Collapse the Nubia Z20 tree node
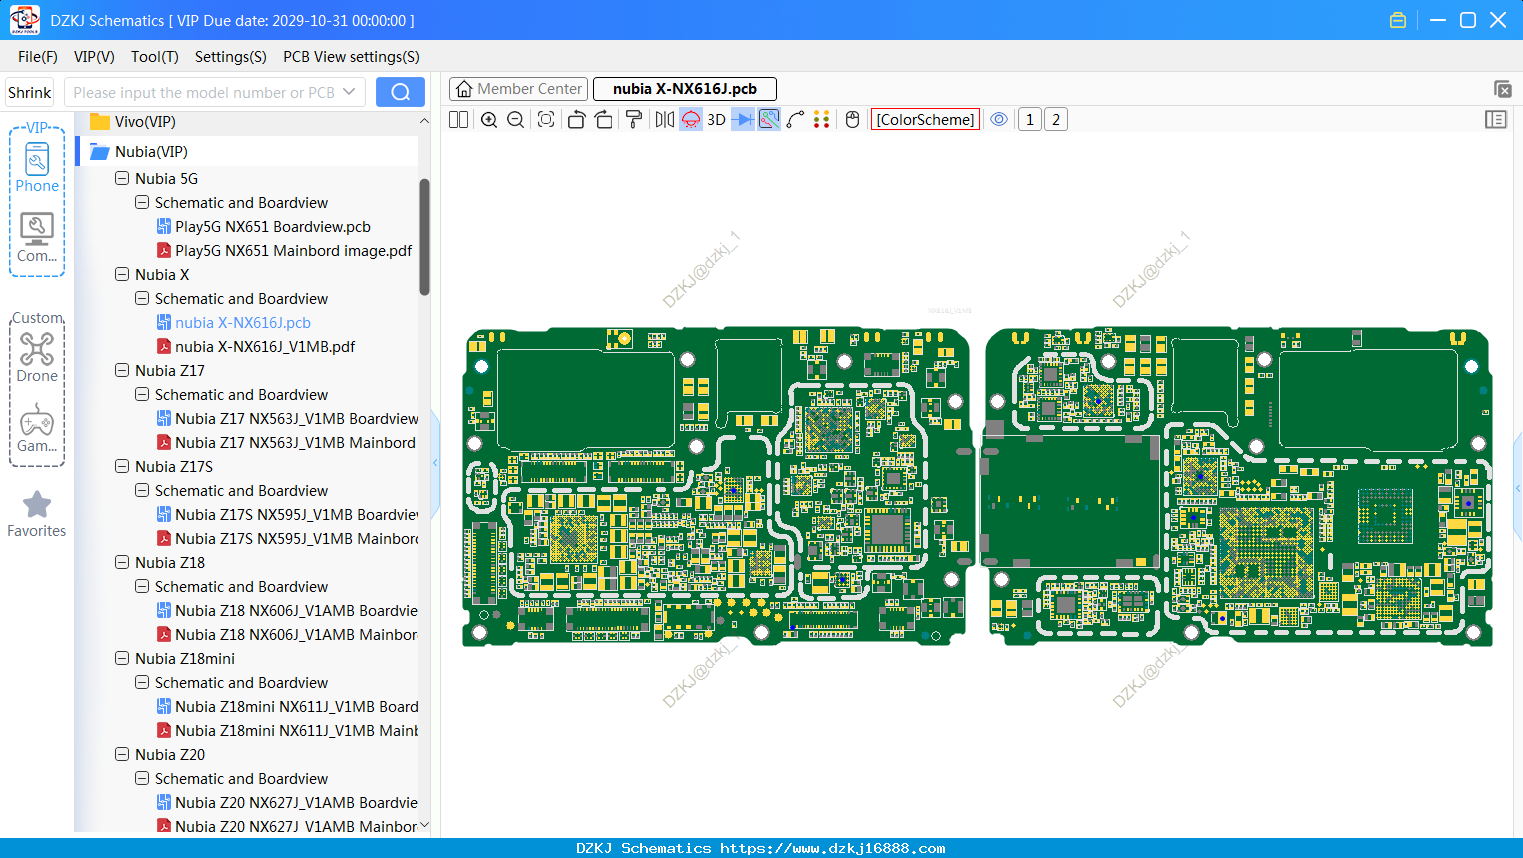 122,754
